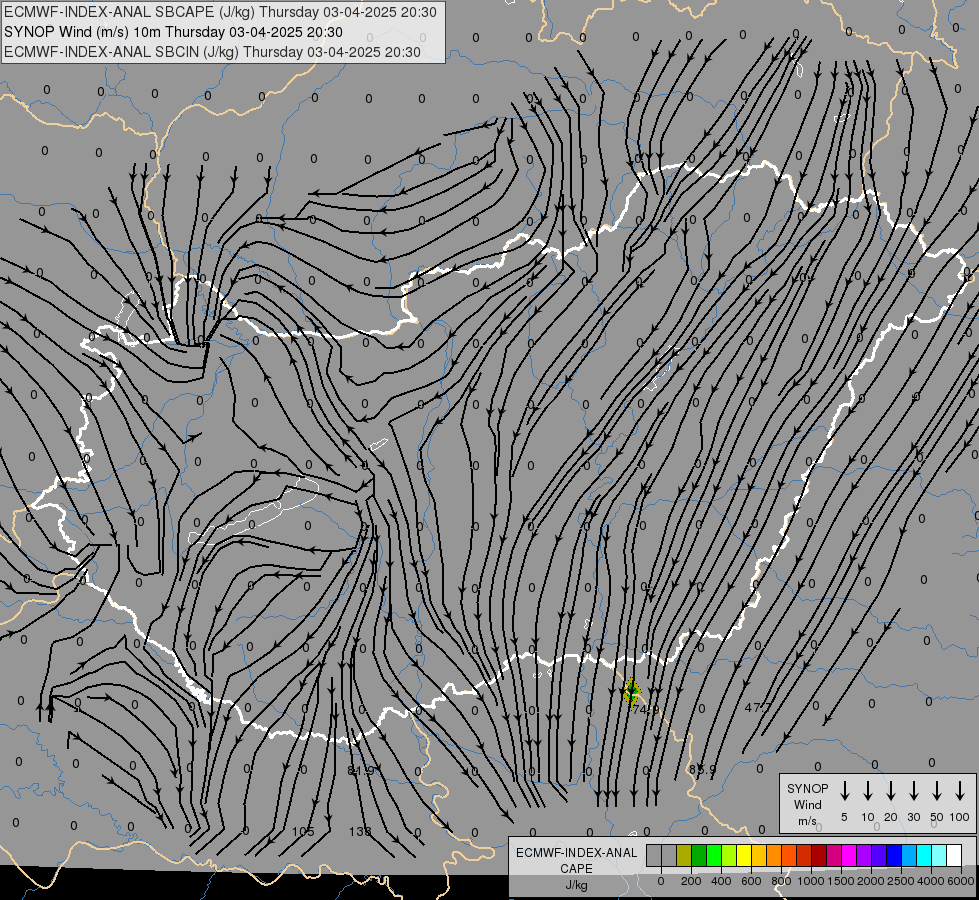This screenshot has width=979, height=900.
Task: Click the 30 speed label in the wind legend
Action: point(913,817)
